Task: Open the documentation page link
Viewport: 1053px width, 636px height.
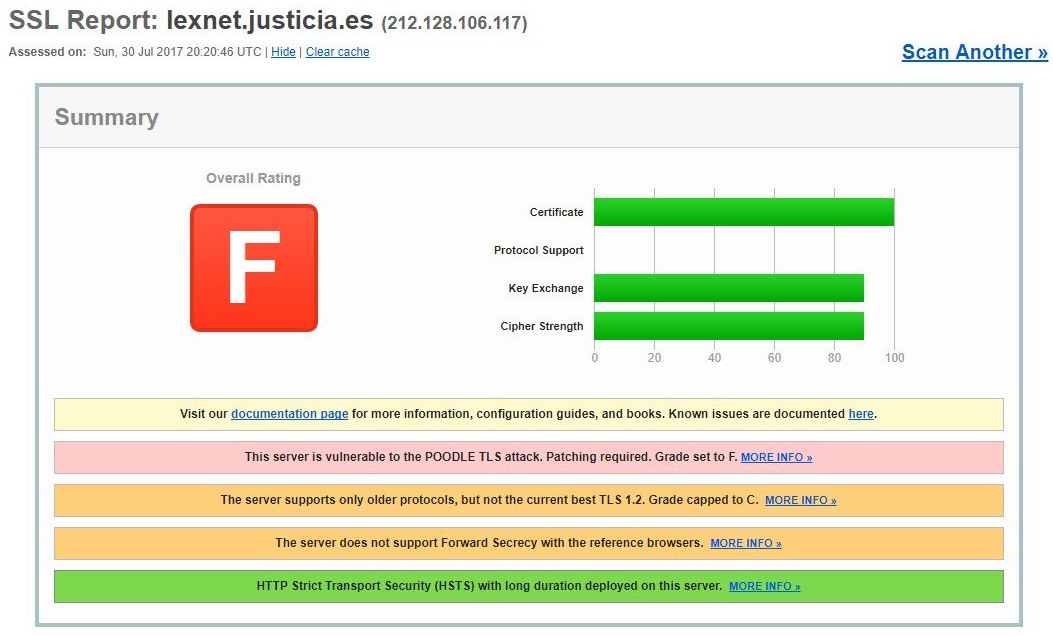Action: (289, 414)
